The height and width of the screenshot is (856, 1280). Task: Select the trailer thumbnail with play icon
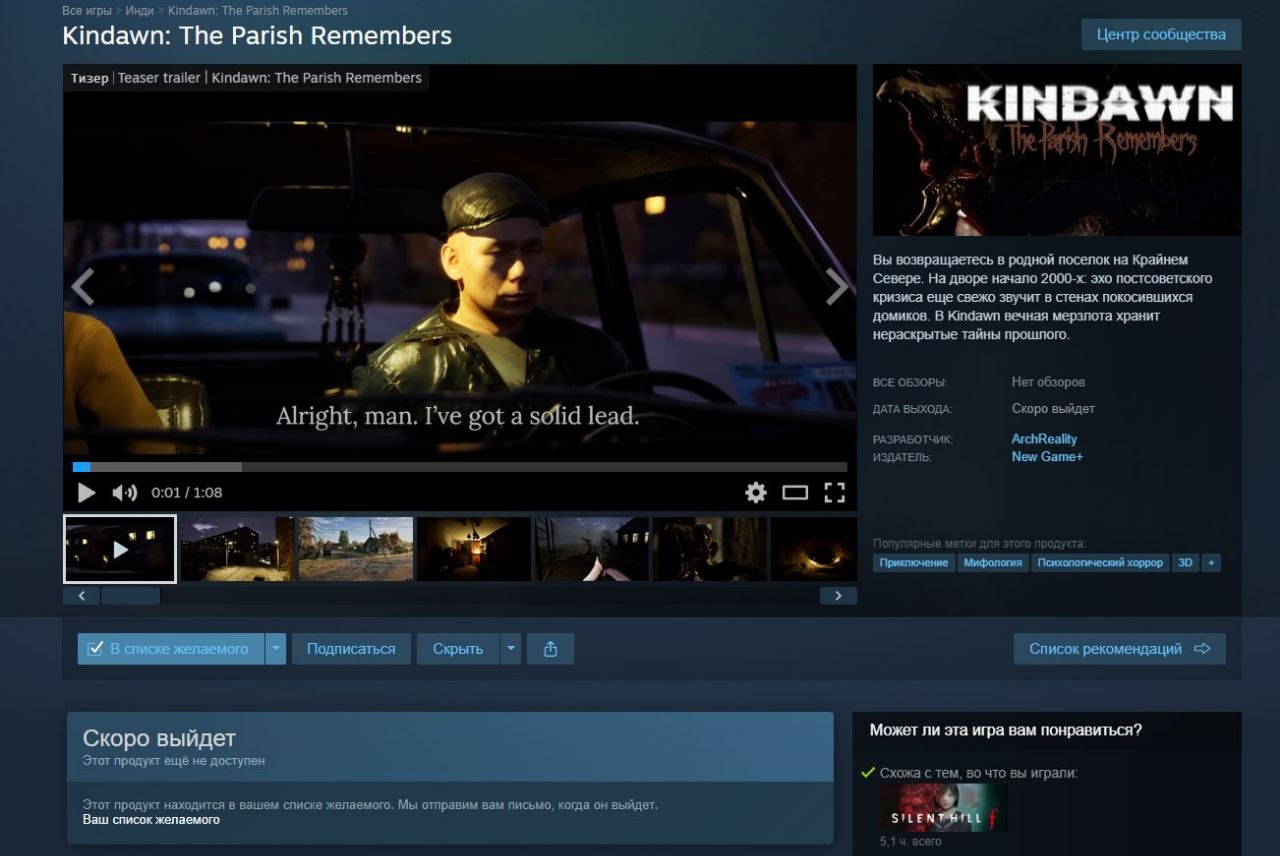[x=120, y=549]
